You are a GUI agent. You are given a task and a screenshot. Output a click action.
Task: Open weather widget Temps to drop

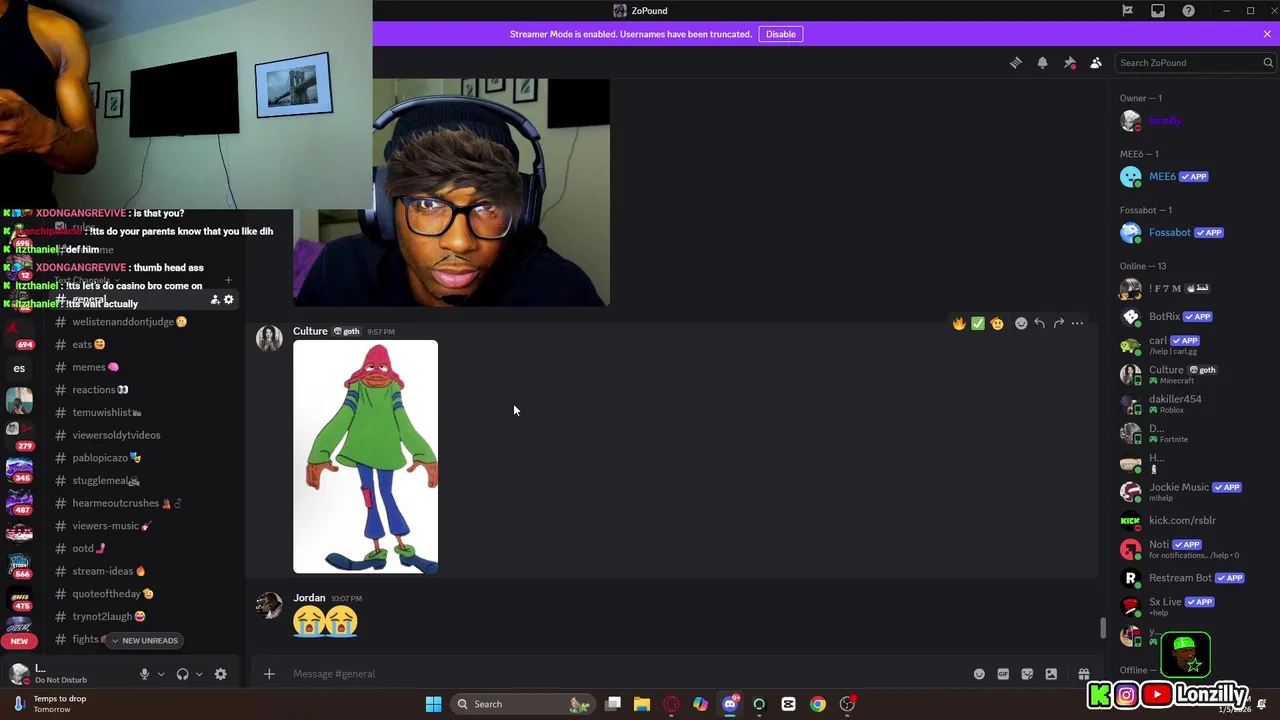tap(50, 704)
